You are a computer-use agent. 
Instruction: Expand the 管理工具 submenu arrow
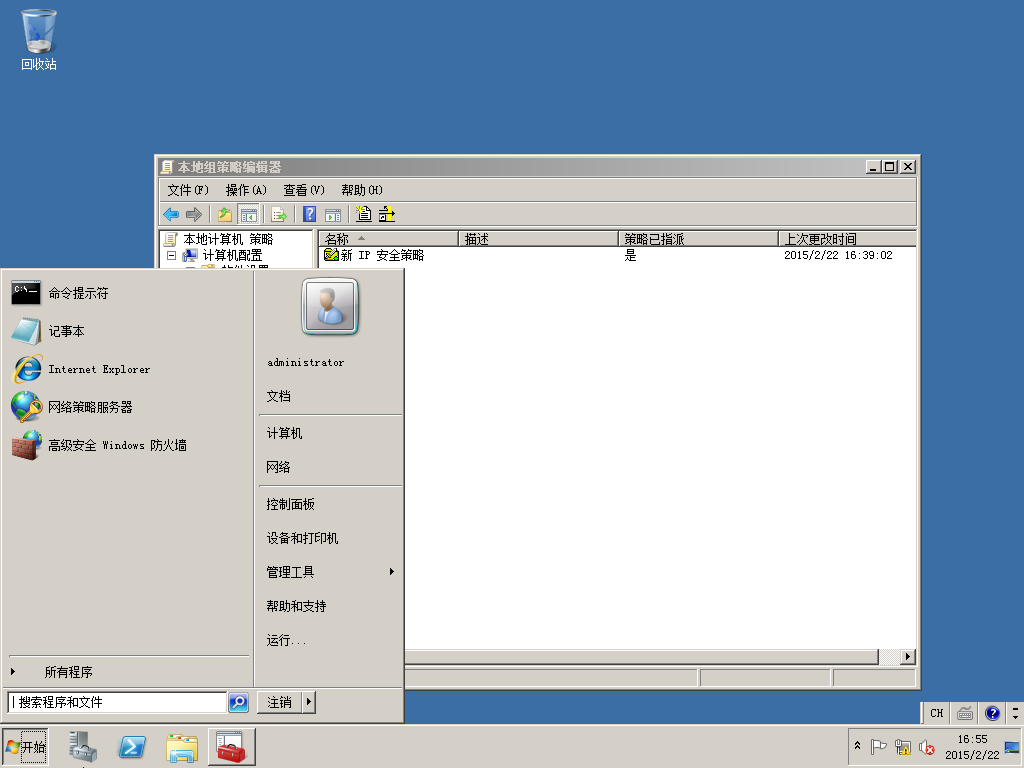391,571
